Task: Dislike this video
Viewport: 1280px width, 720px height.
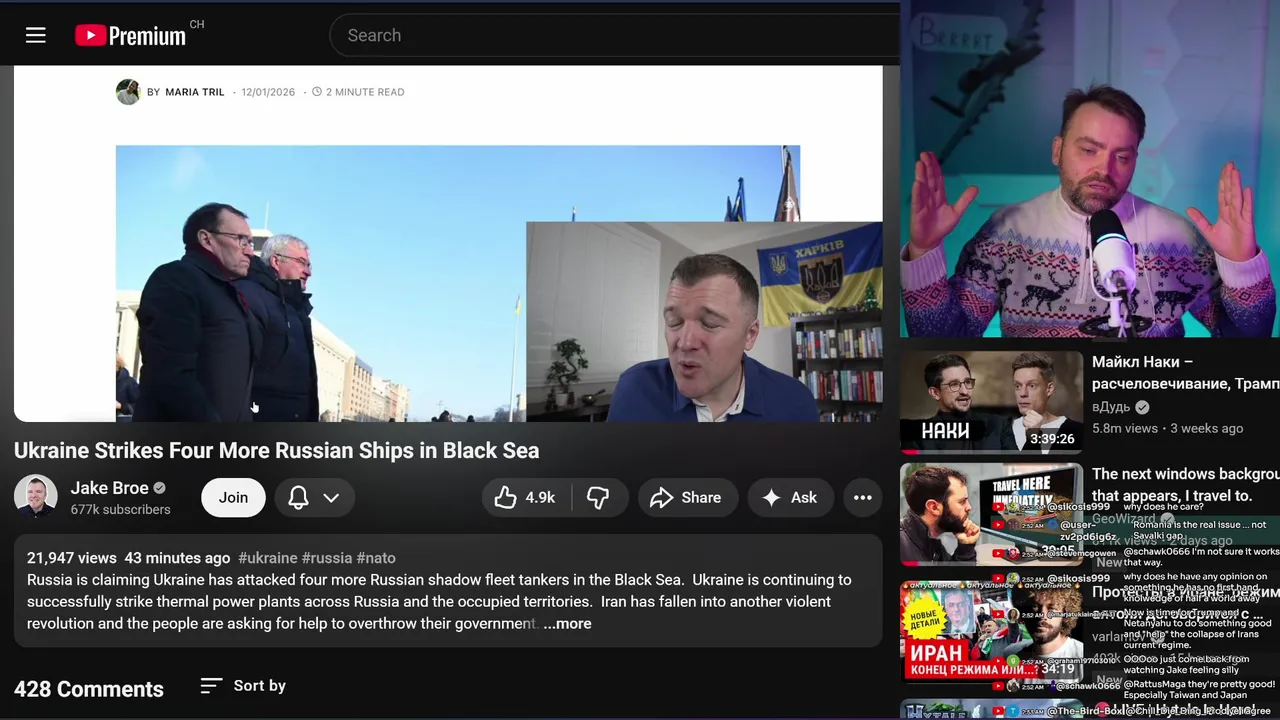Action: tap(599, 497)
